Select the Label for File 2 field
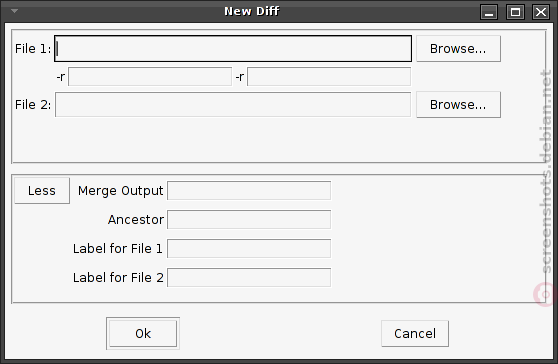 coord(249,278)
